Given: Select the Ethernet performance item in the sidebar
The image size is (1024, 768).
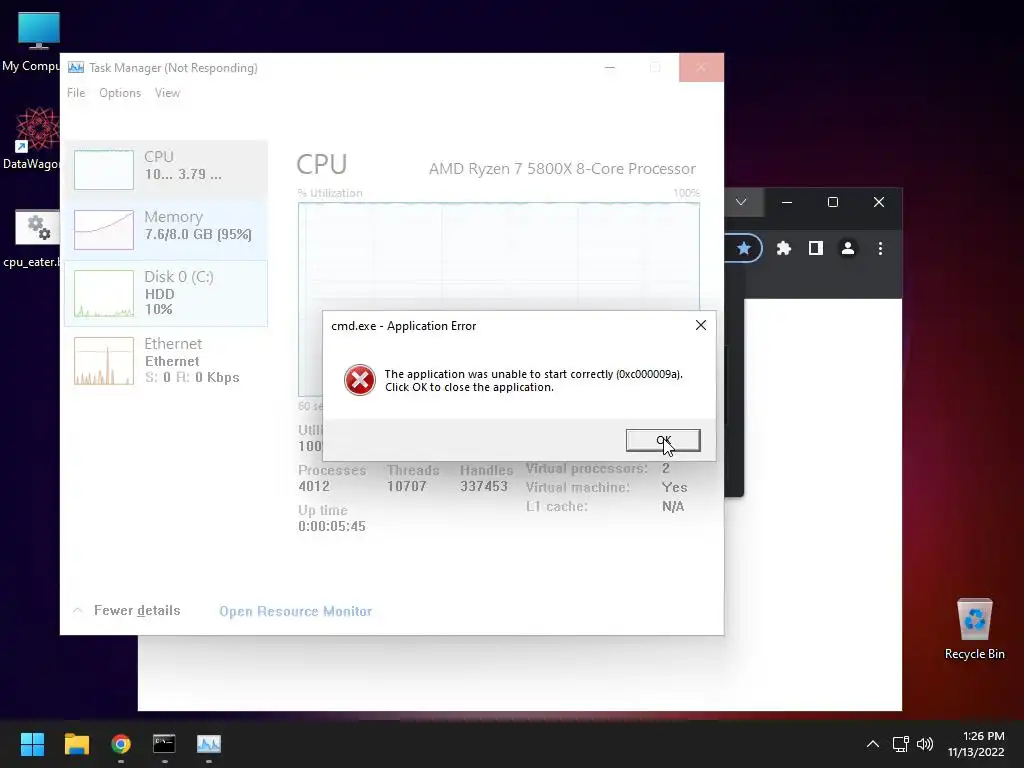Looking at the screenshot, I should (166, 360).
